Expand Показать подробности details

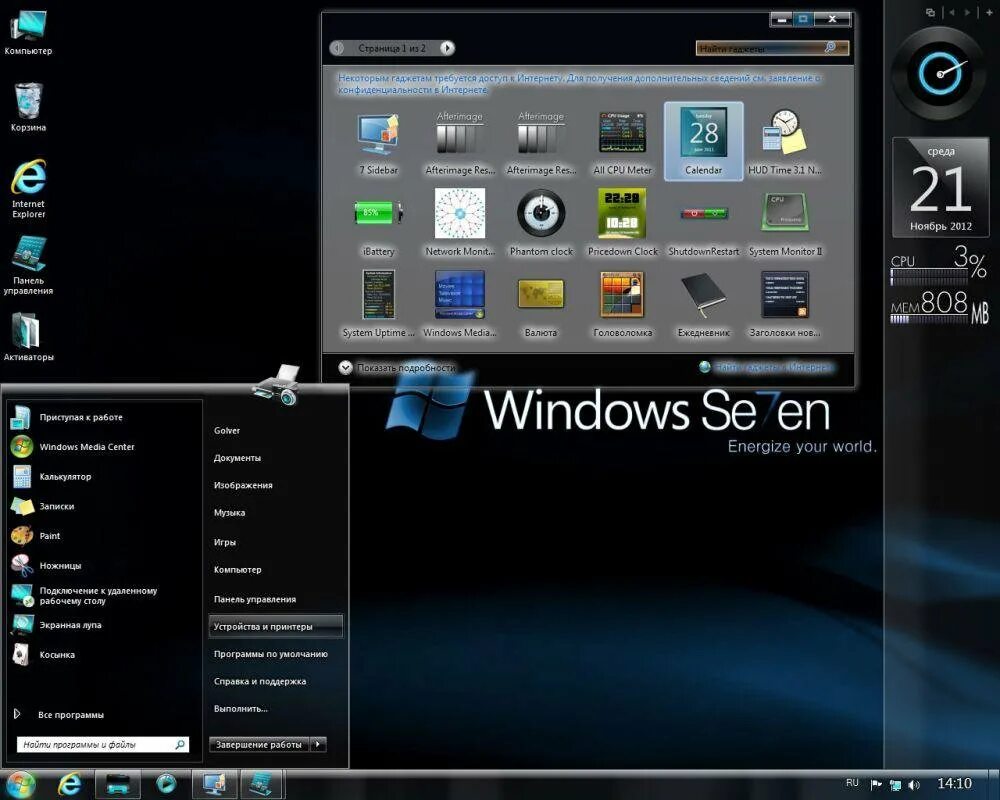[397, 367]
